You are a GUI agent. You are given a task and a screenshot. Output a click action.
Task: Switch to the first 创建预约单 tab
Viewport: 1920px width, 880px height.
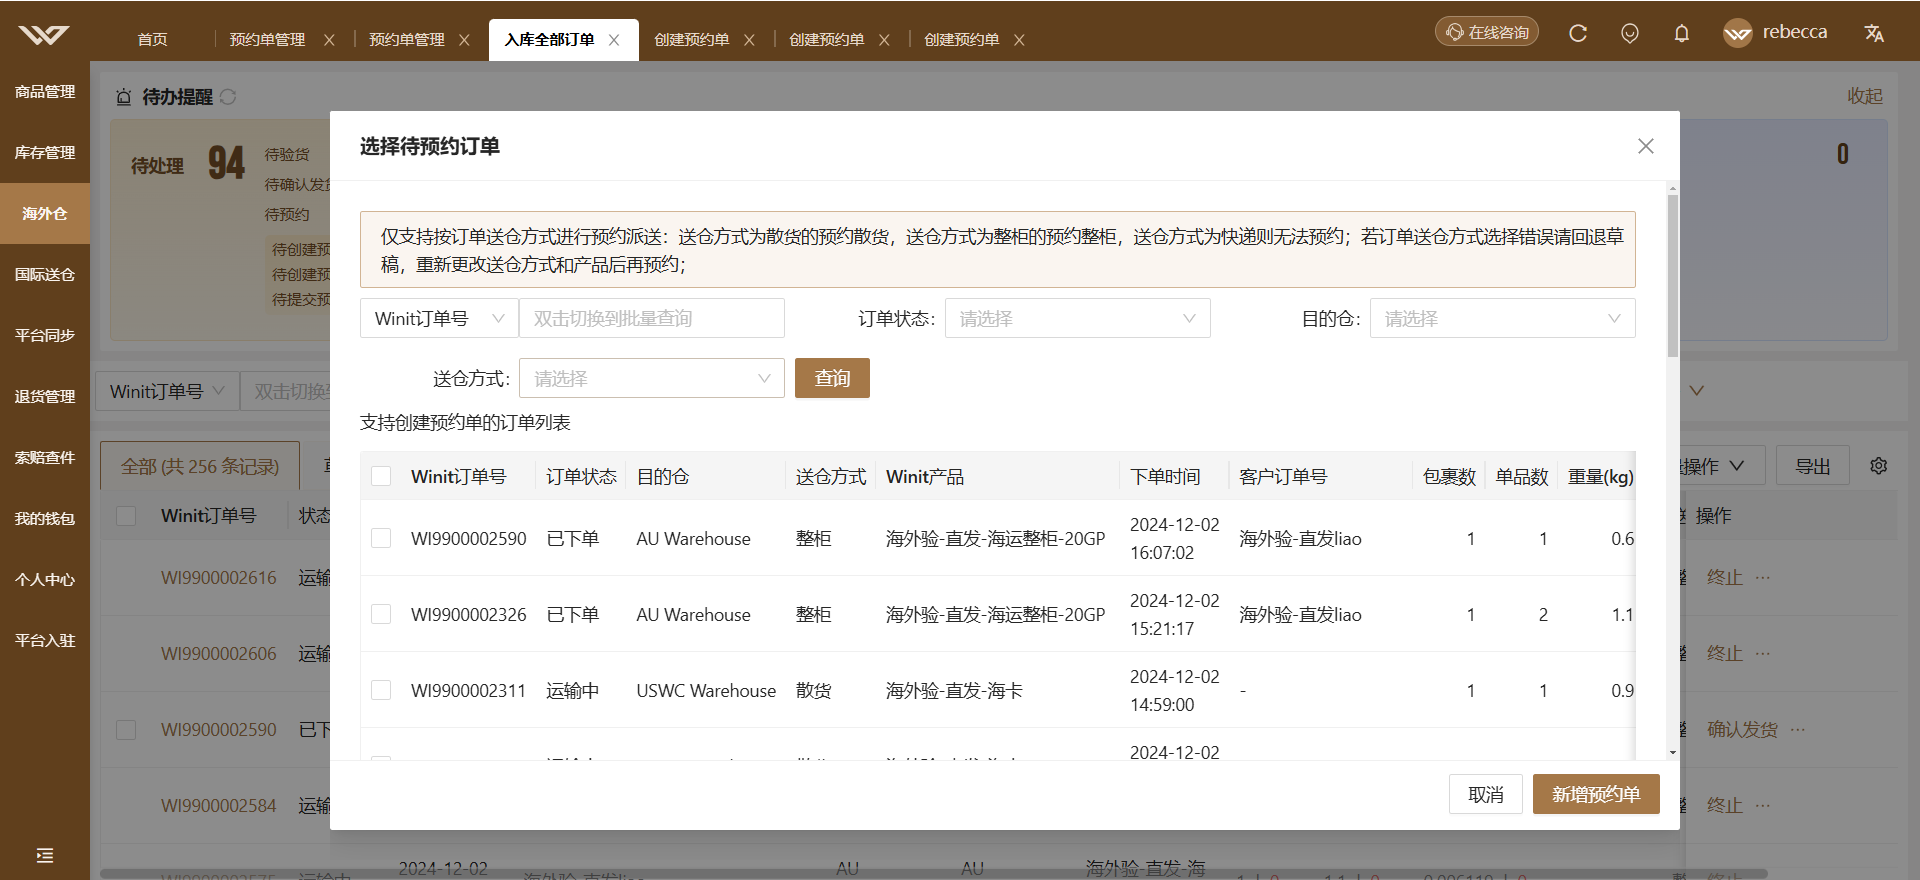pyautogui.click(x=691, y=40)
